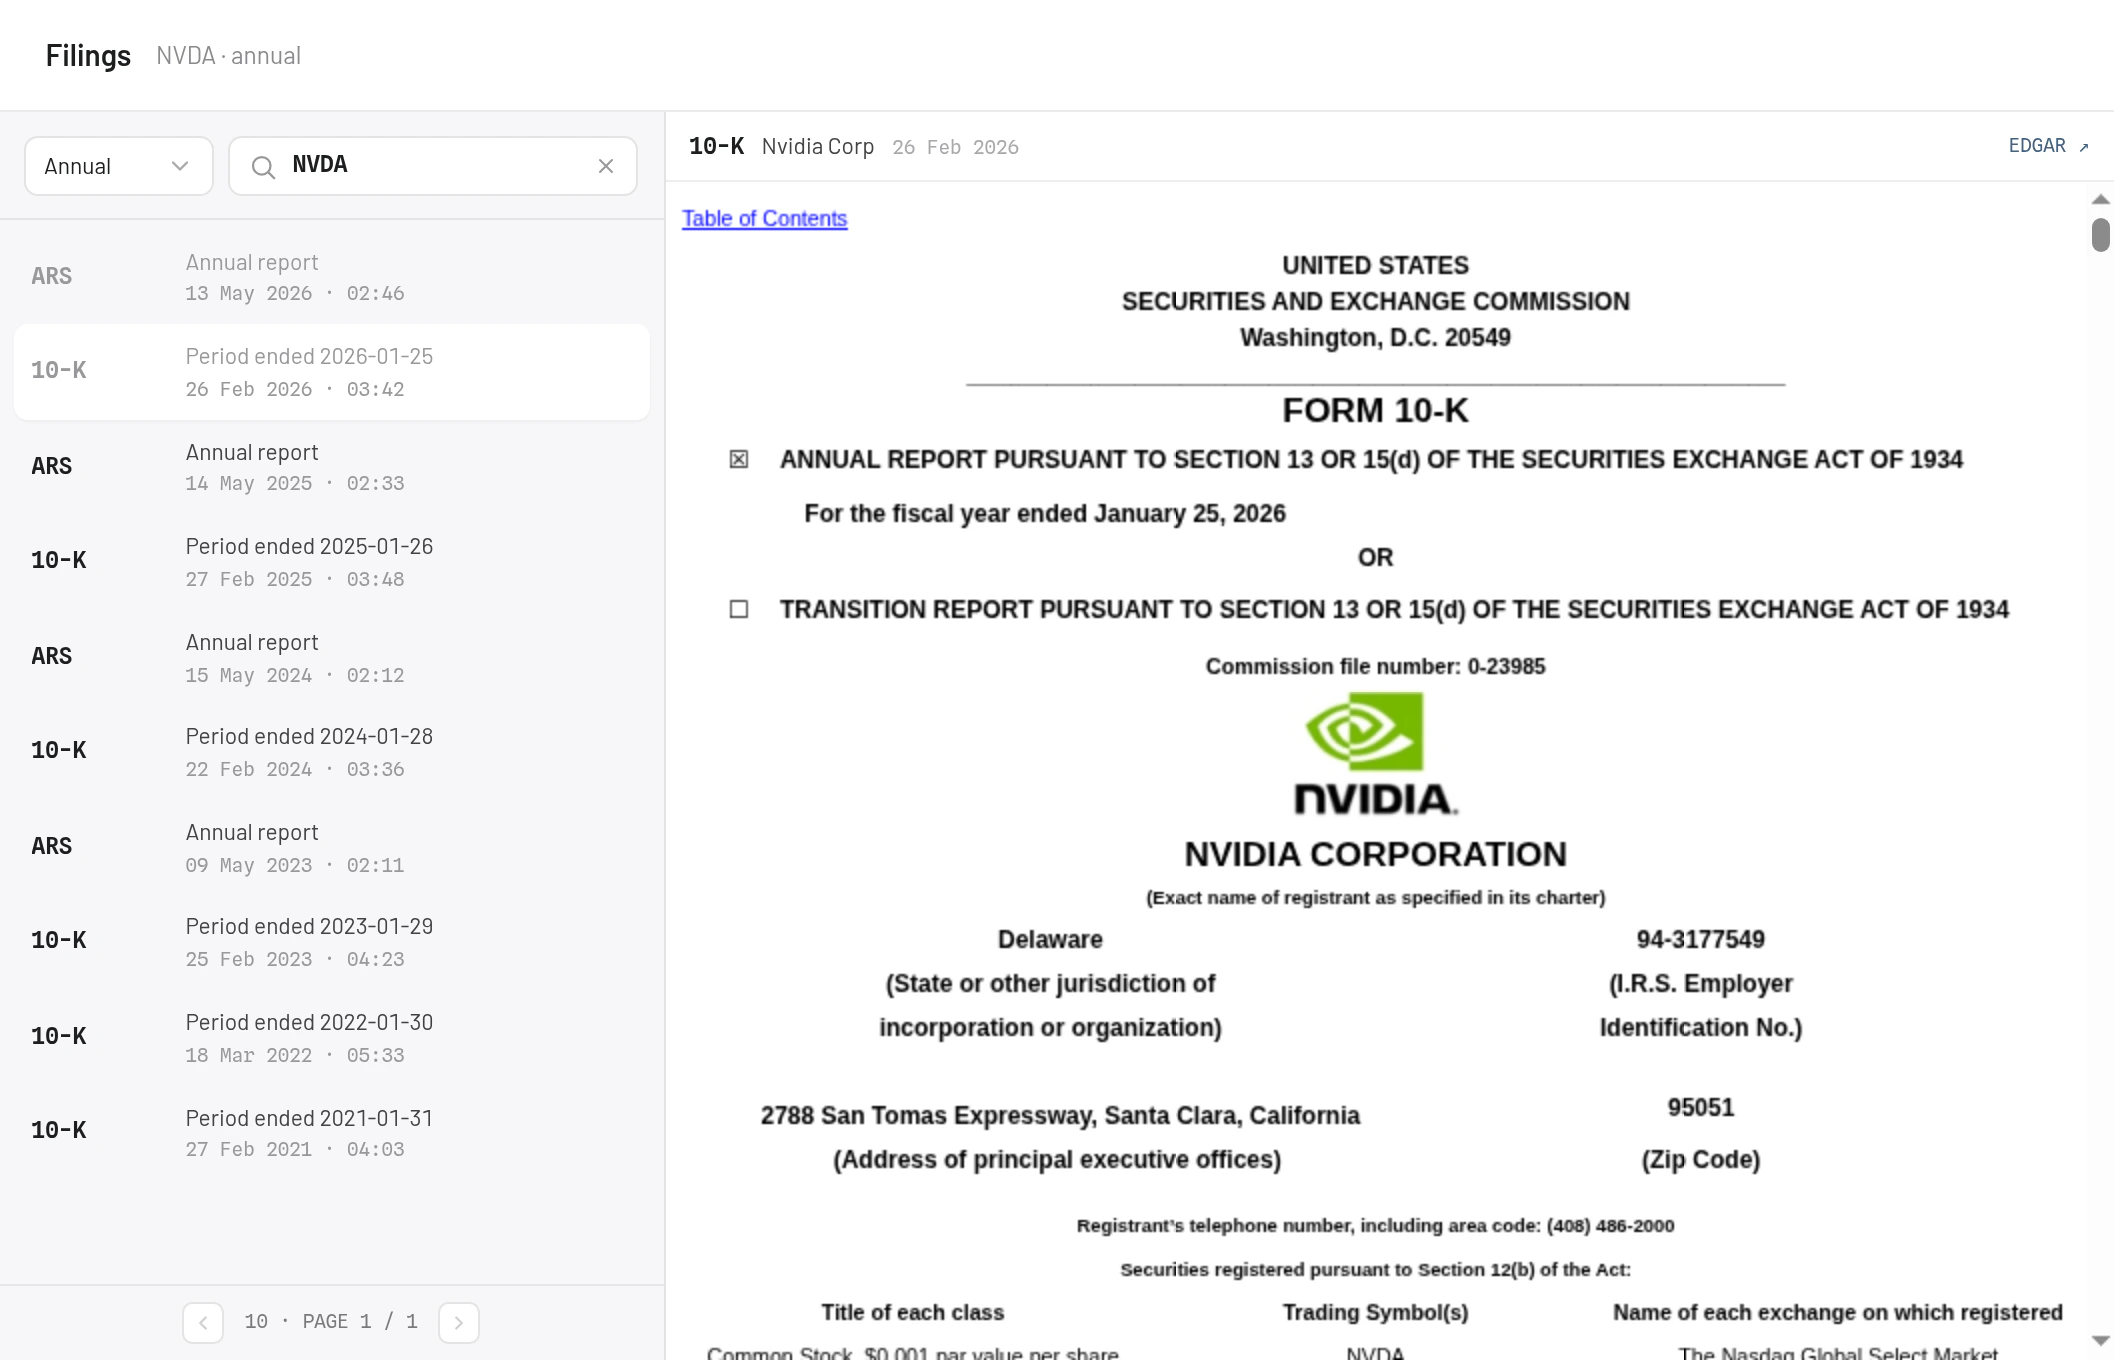Open the Table of Contents link
This screenshot has height=1360, width=2114.
(764, 218)
